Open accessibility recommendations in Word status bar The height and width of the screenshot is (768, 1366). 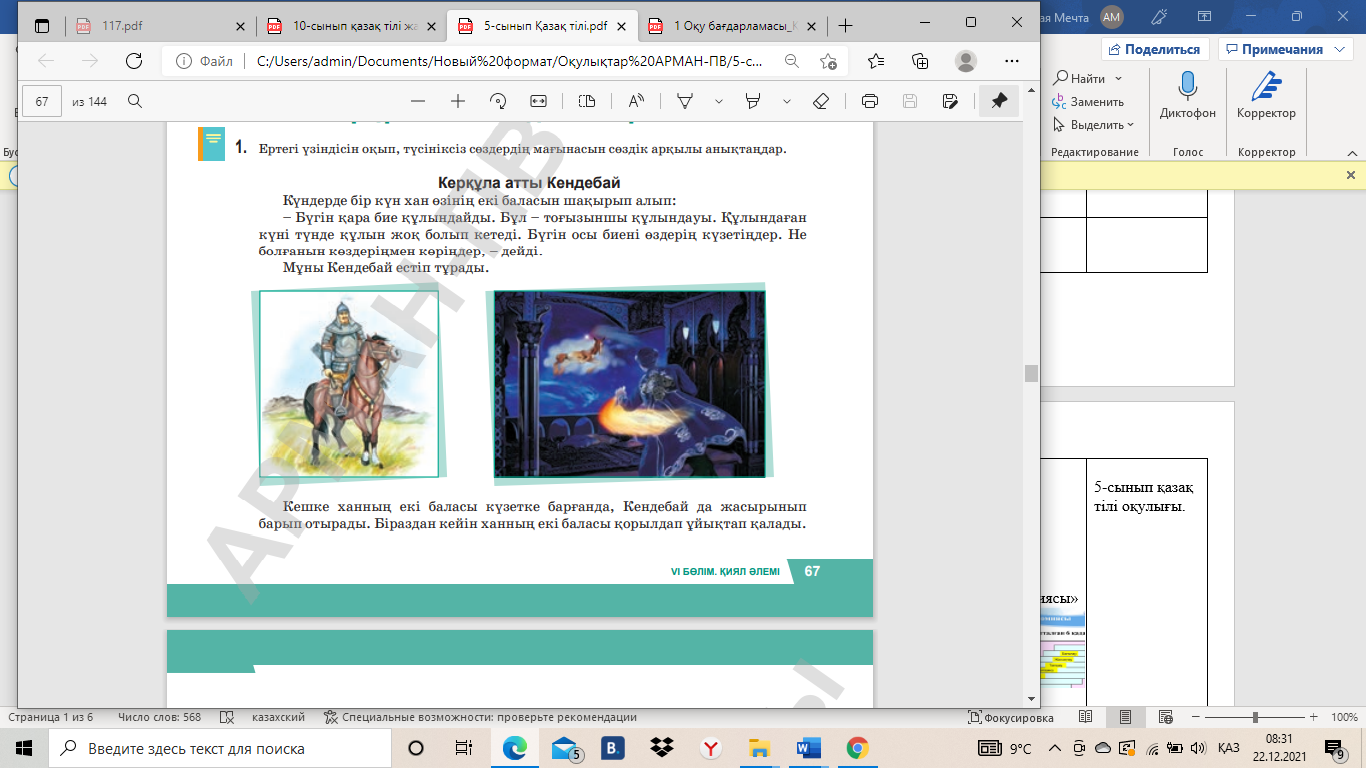(480, 717)
